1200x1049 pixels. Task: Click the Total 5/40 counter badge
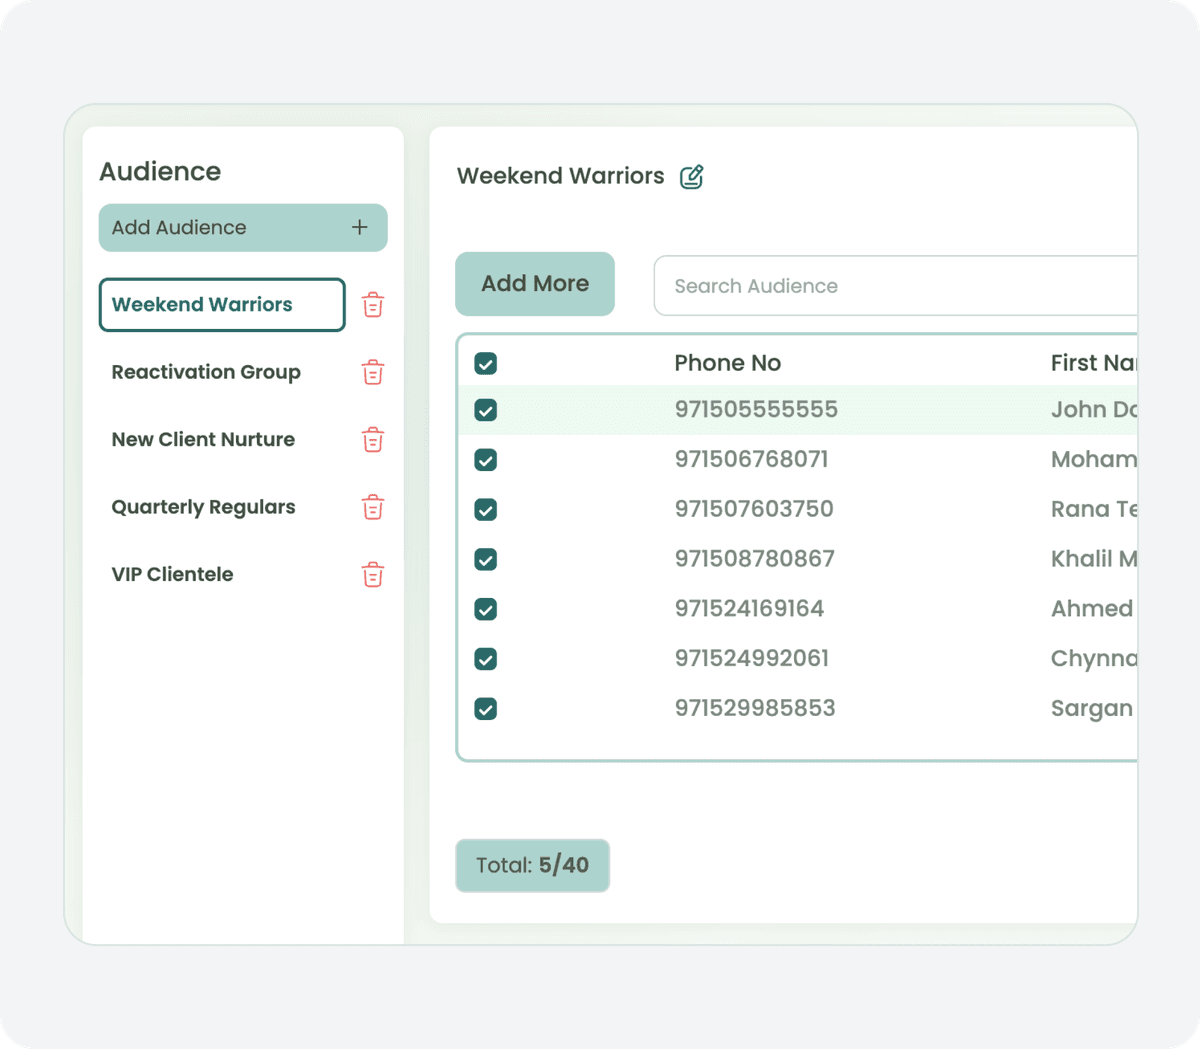(x=532, y=866)
